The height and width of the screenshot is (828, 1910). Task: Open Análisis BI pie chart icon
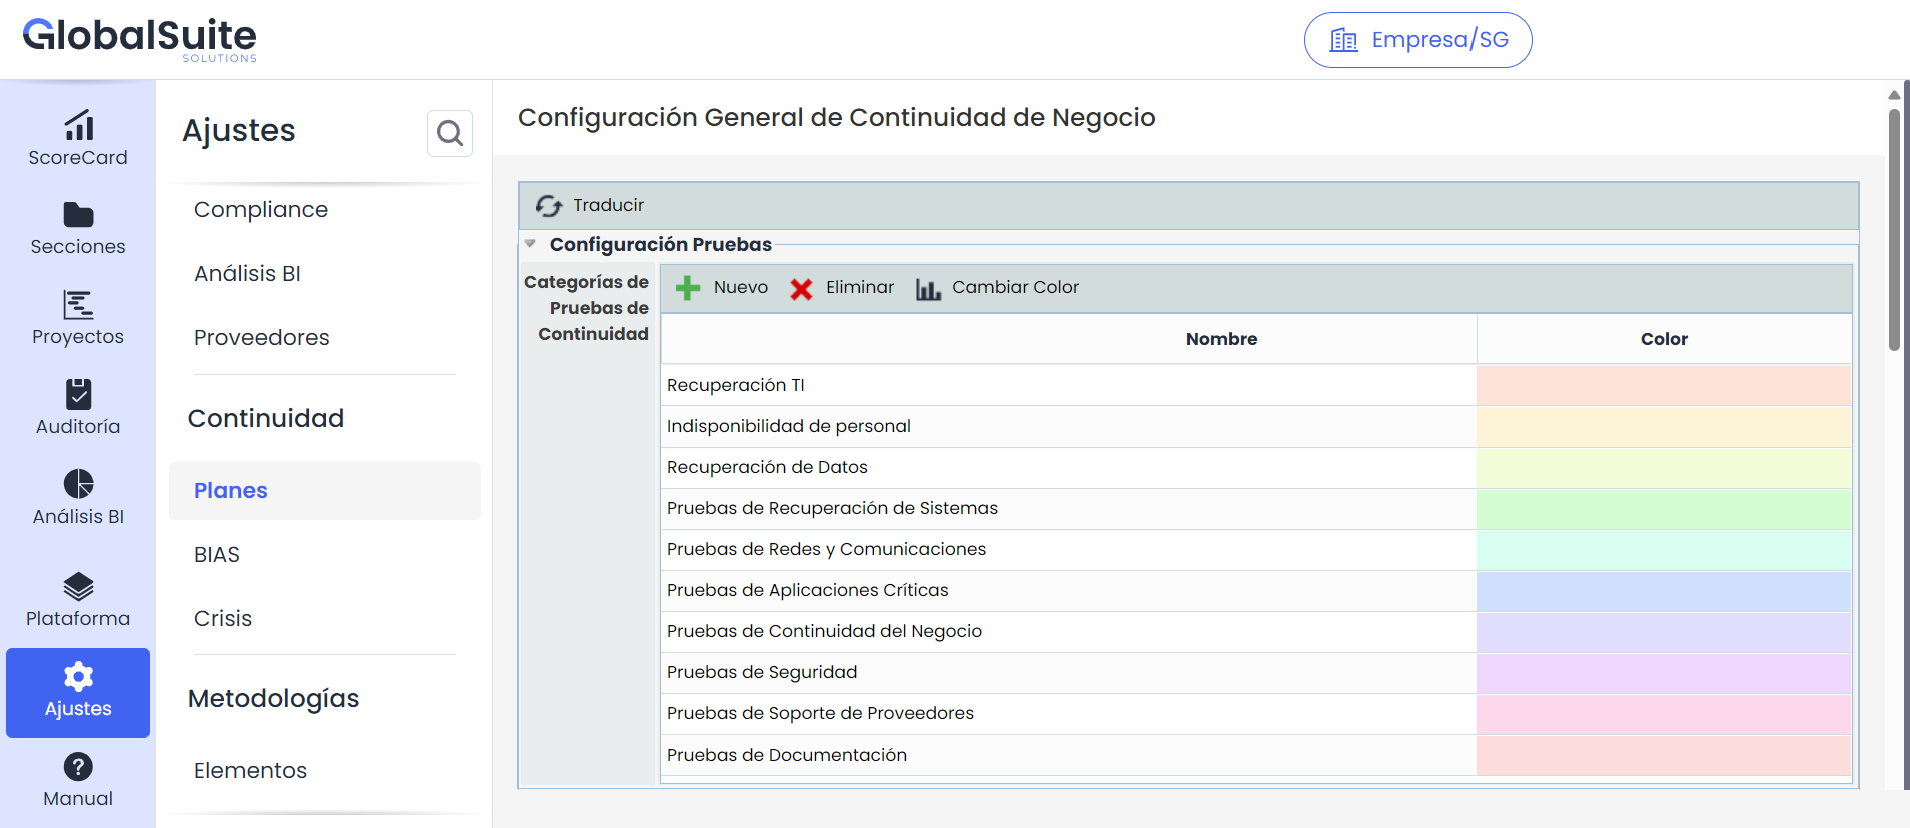[x=78, y=484]
